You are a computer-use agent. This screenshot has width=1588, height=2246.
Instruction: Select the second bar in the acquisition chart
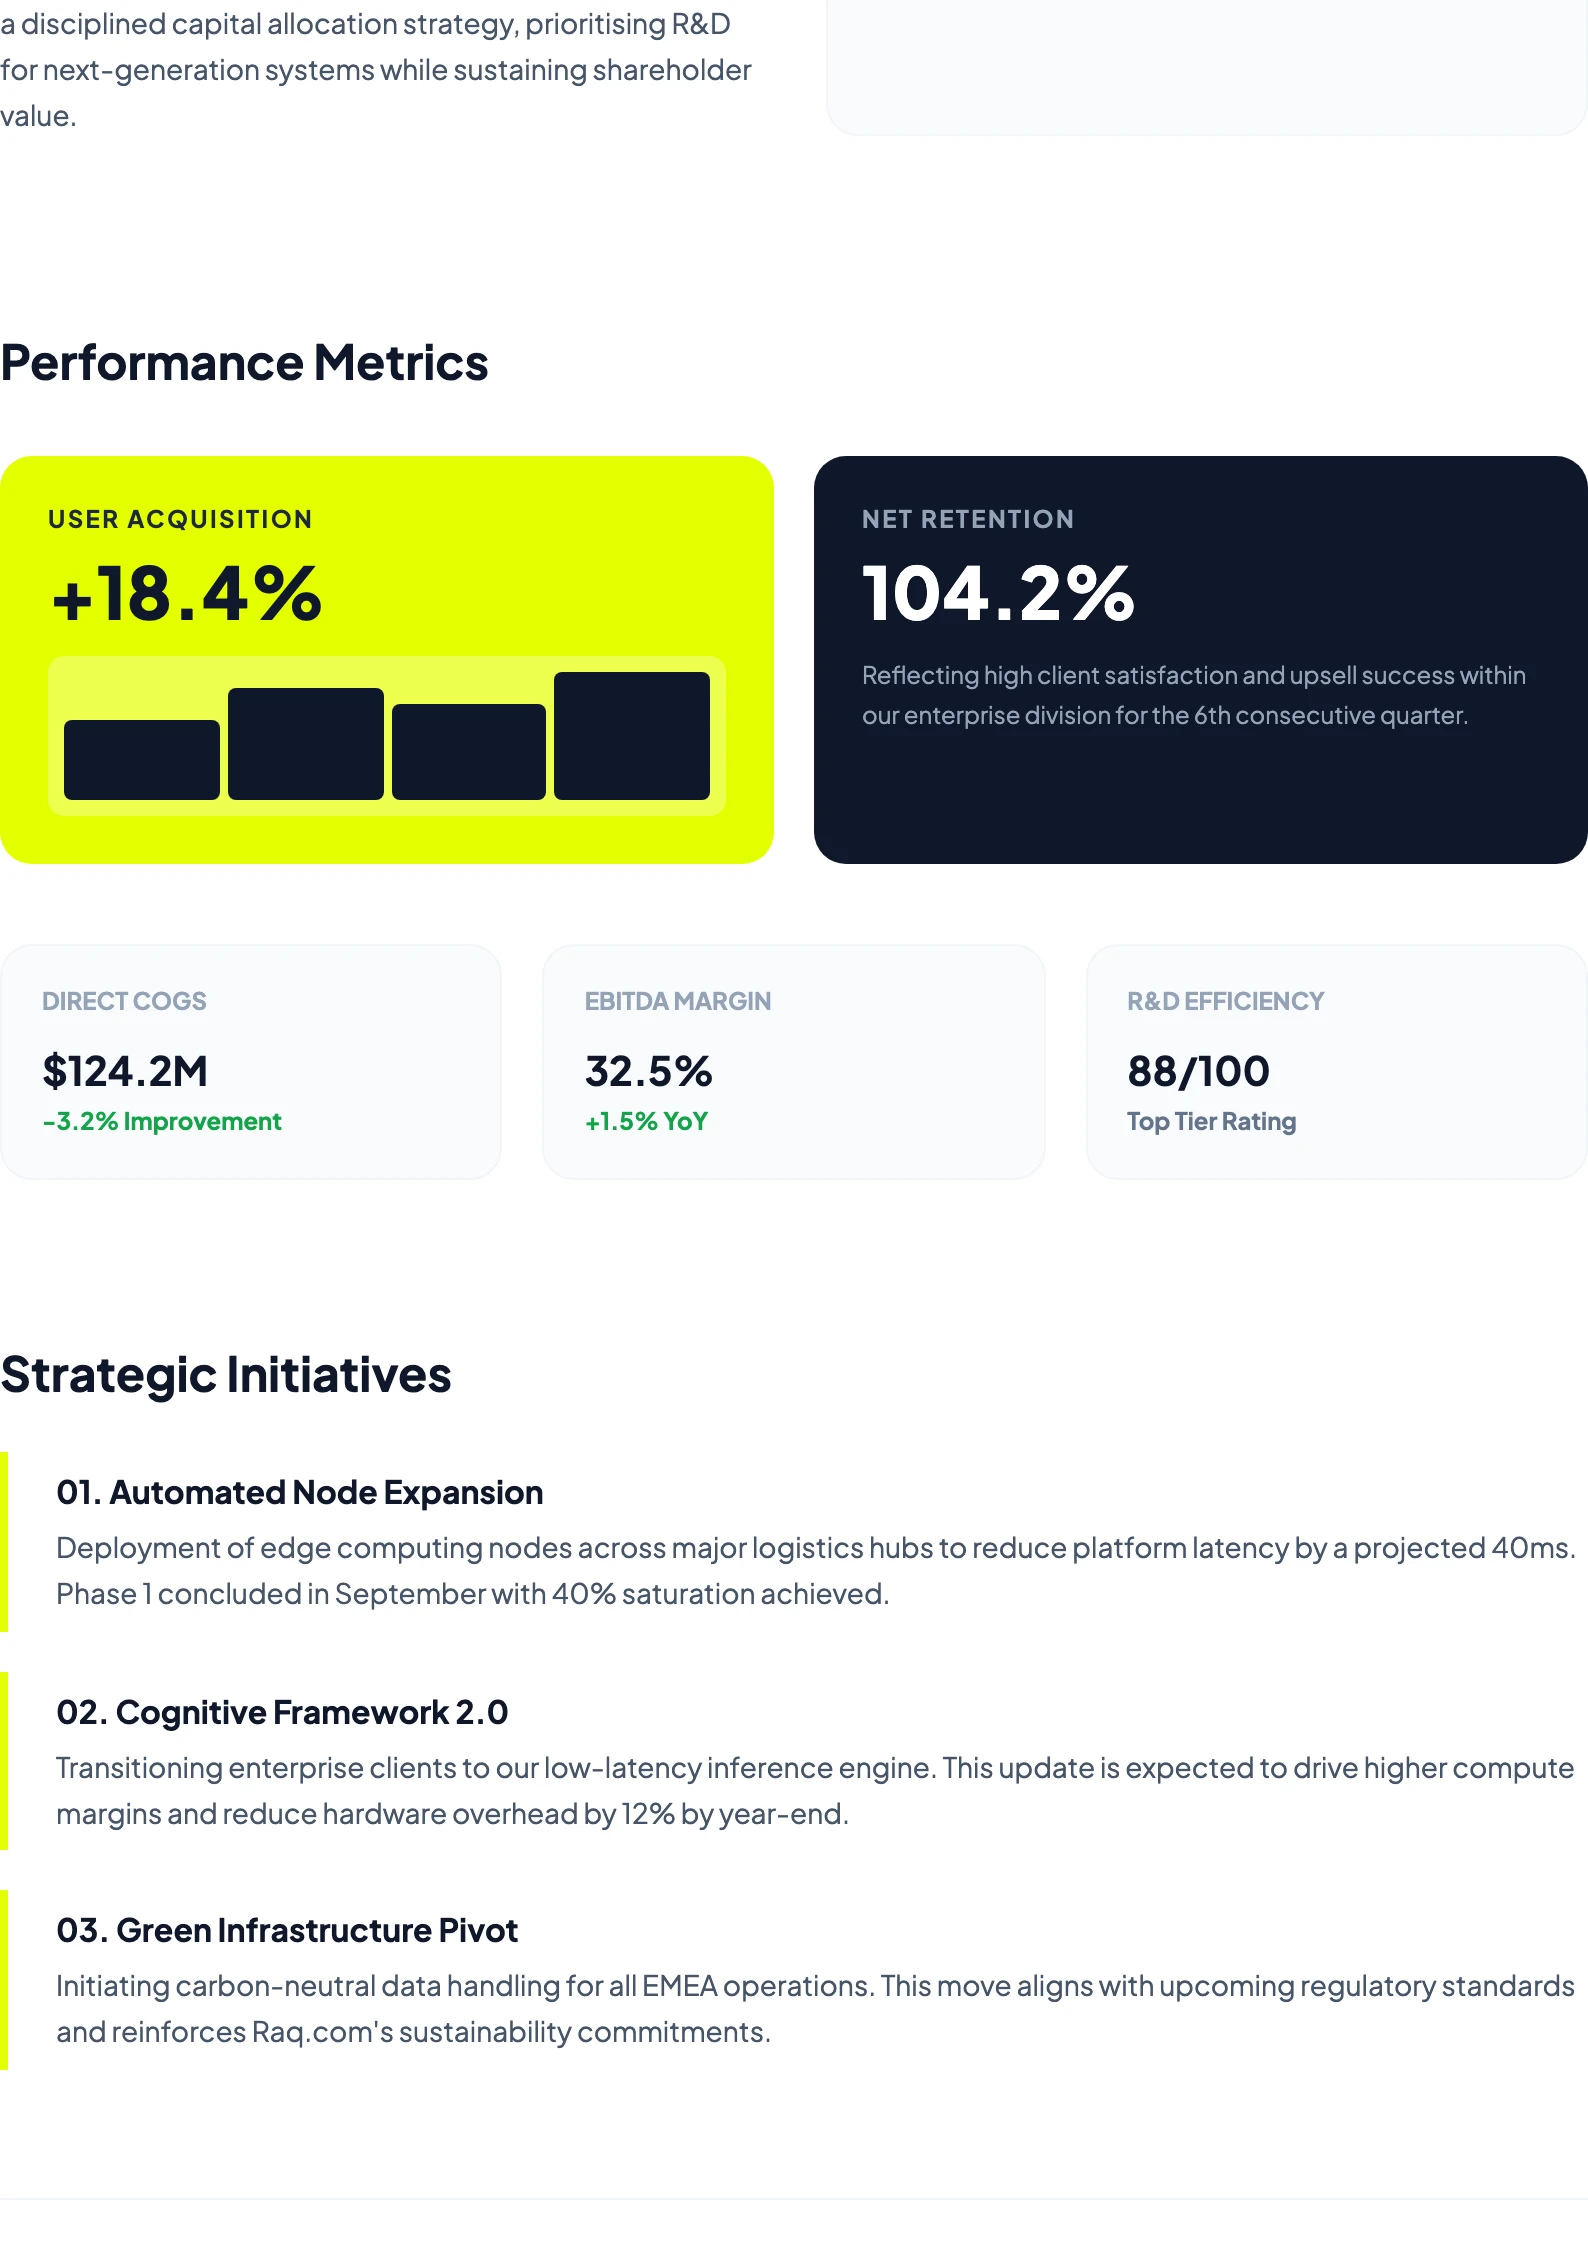[306, 743]
